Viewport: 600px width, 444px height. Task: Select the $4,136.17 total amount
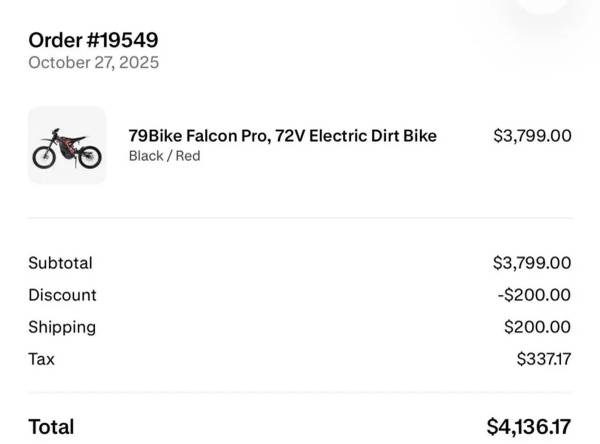point(529,427)
